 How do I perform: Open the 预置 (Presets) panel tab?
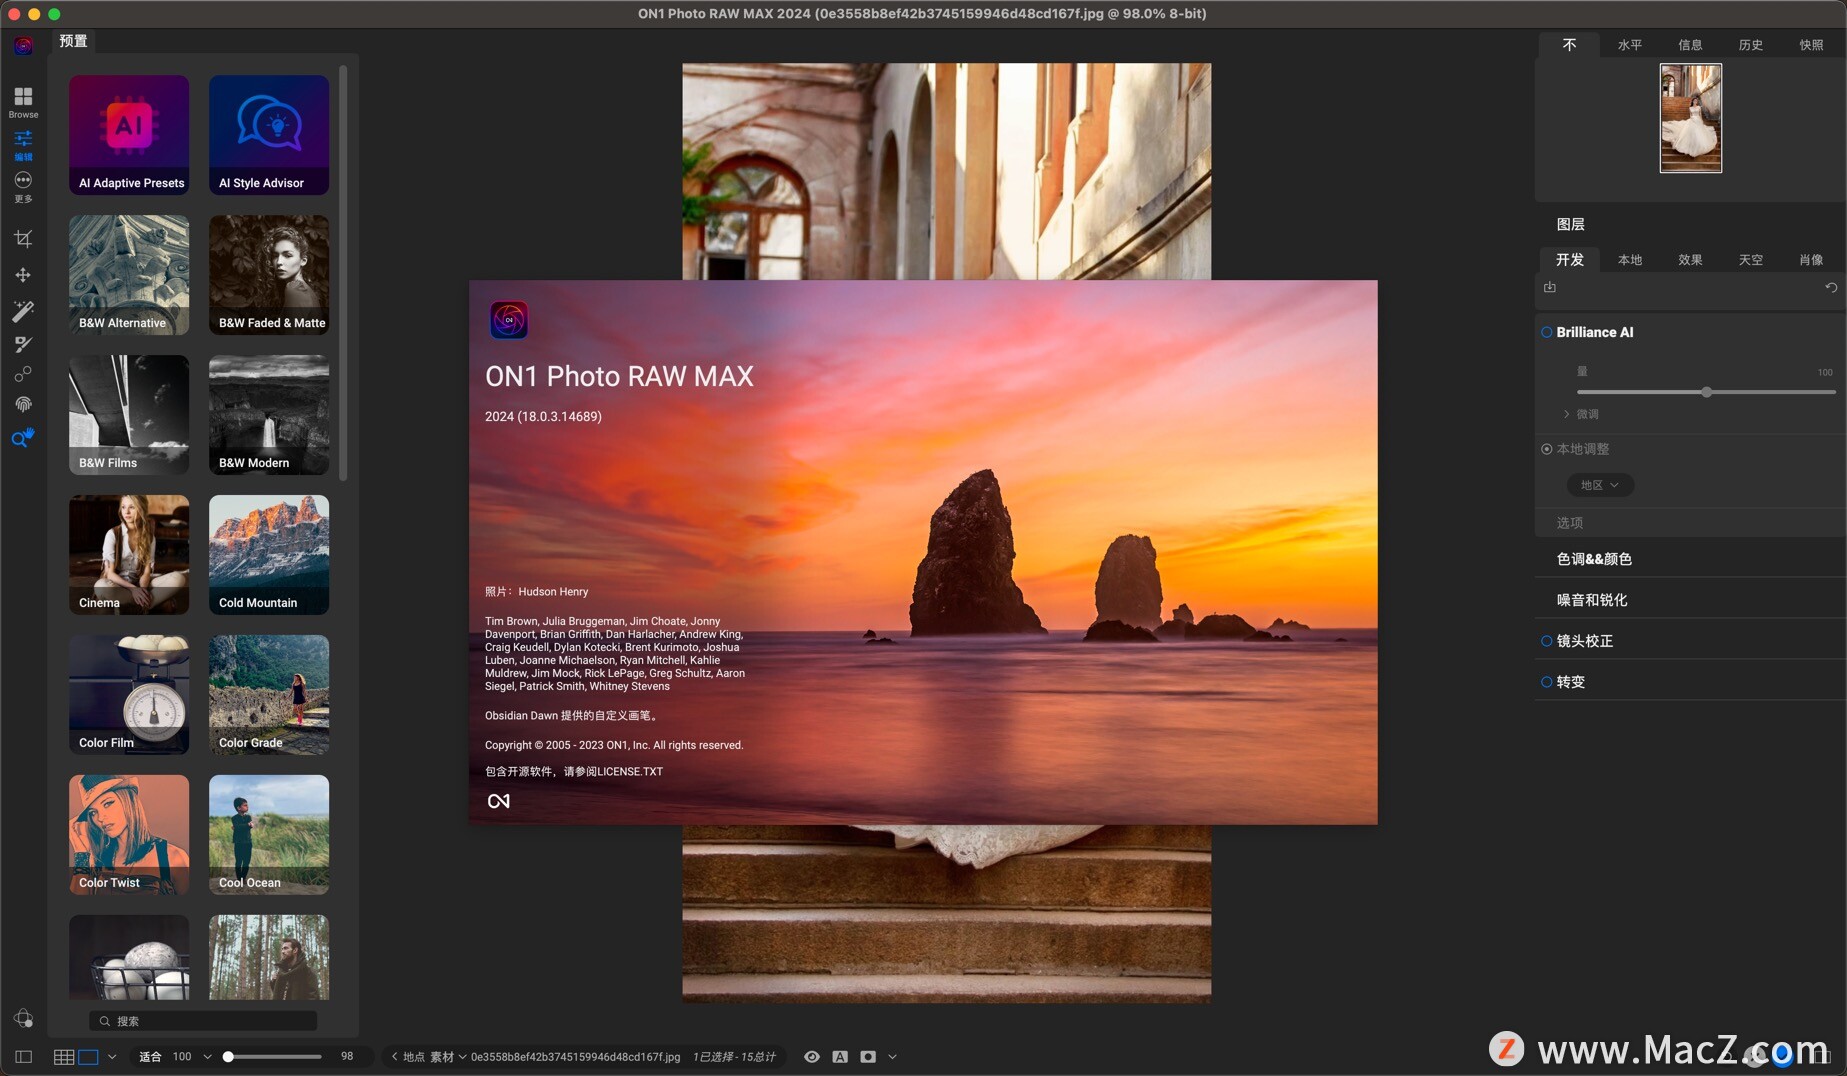pos(73,41)
